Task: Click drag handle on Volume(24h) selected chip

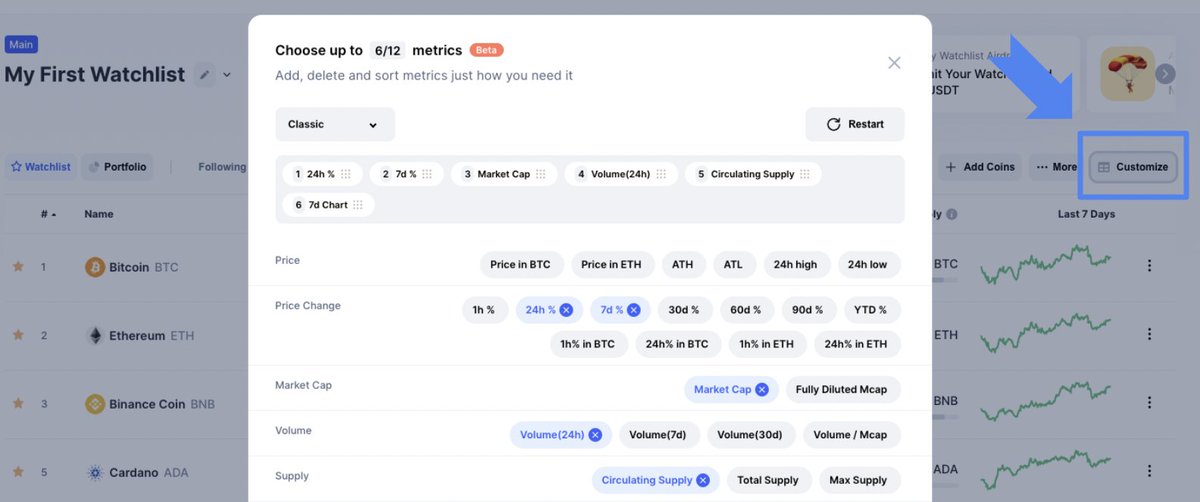Action: click(x=660, y=174)
